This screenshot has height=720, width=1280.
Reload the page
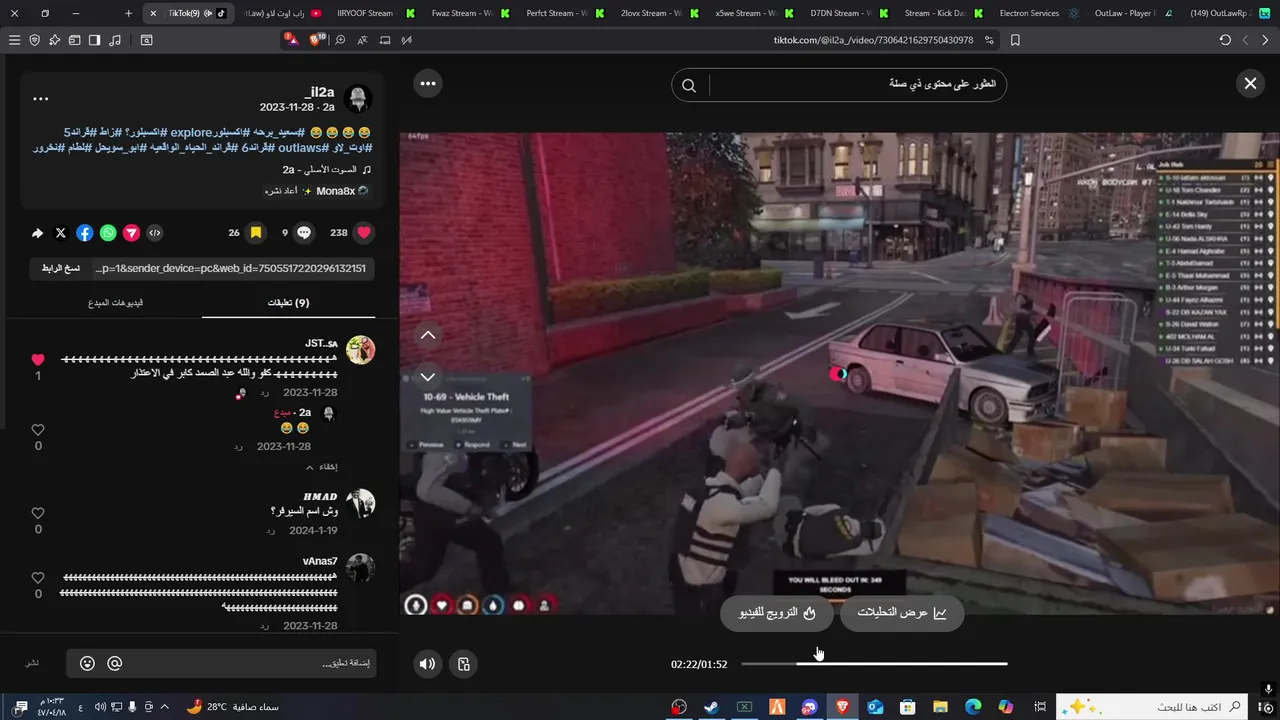click(1225, 40)
